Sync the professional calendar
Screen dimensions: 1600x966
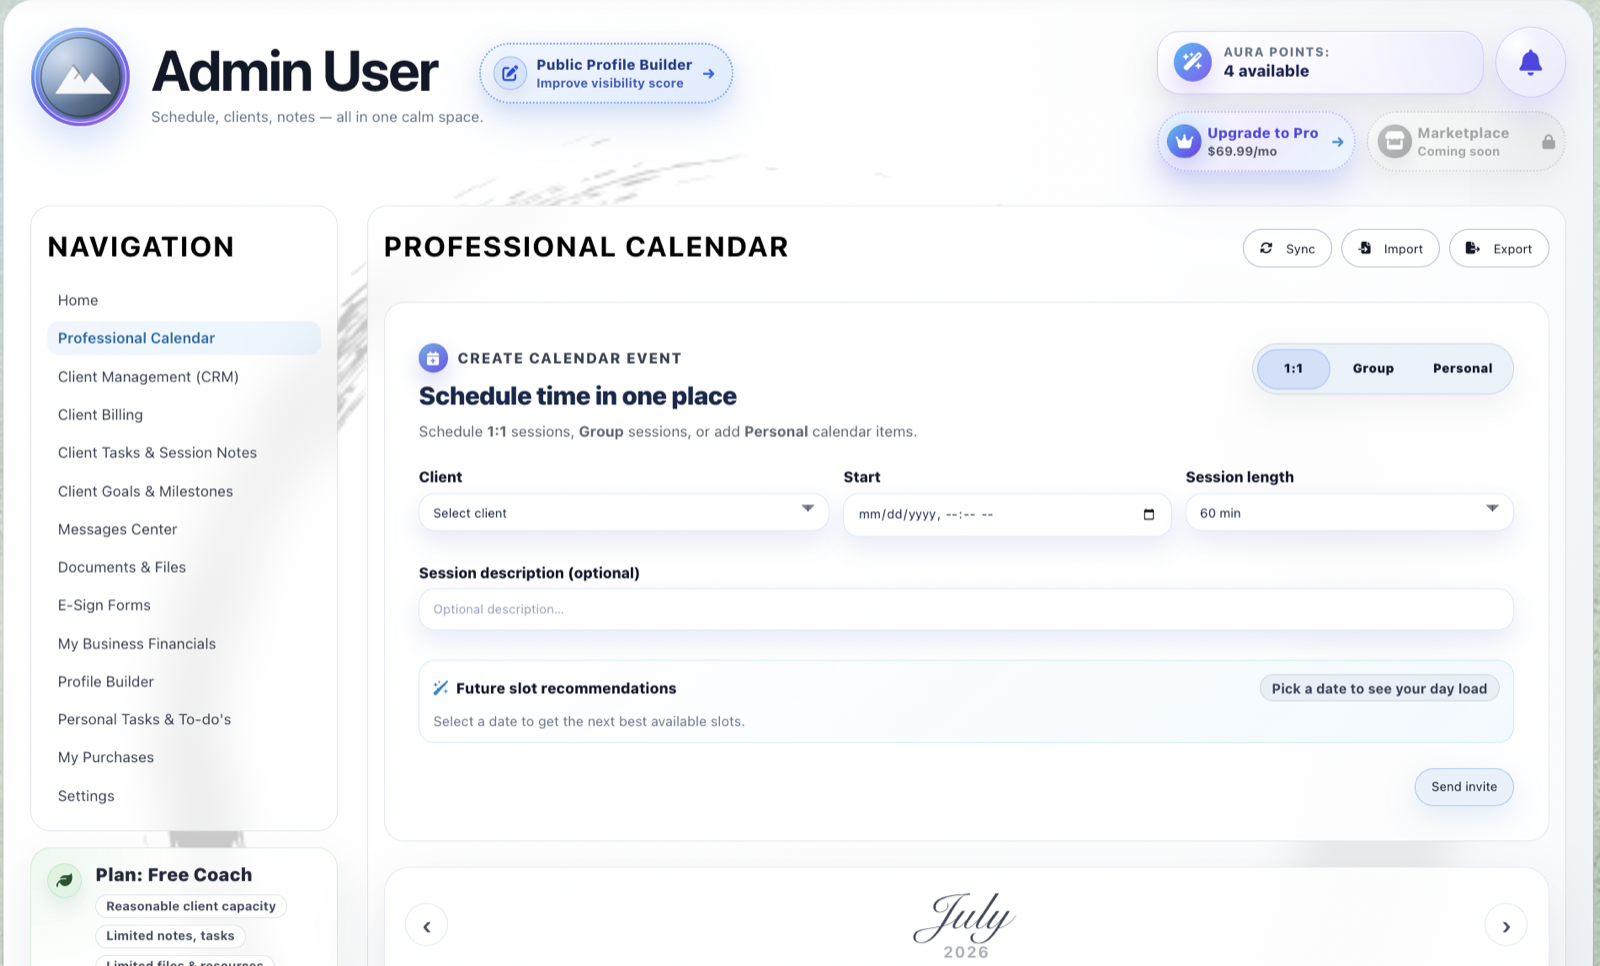click(x=1287, y=248)
